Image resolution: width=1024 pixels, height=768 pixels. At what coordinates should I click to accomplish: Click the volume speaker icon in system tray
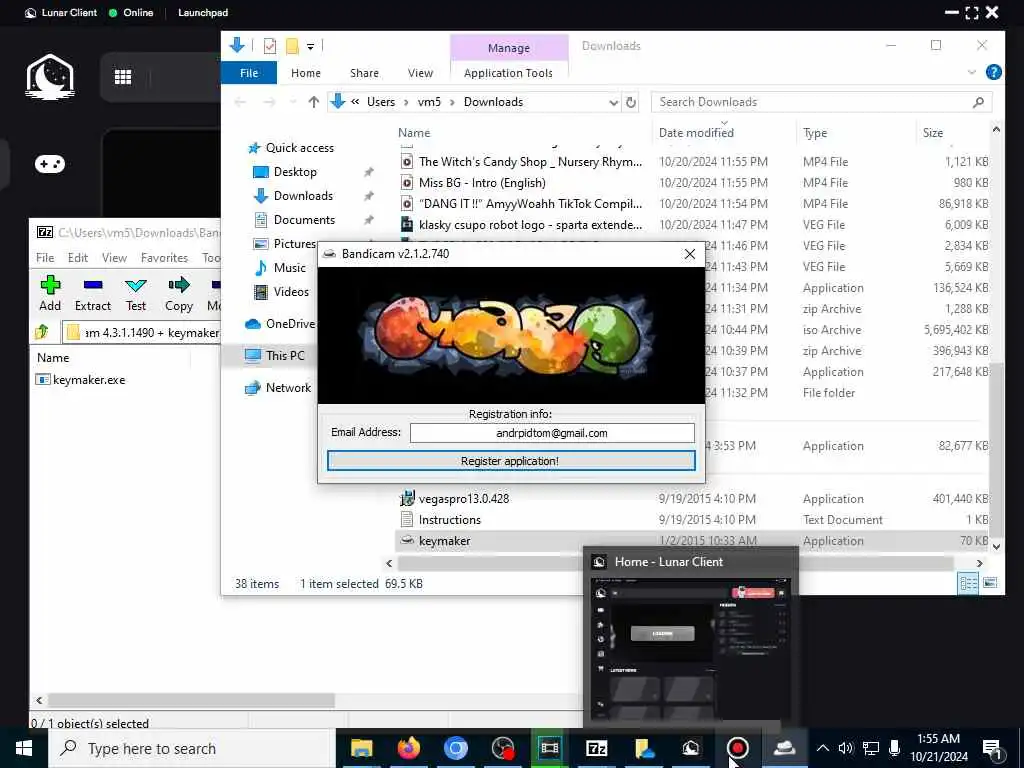846,748
